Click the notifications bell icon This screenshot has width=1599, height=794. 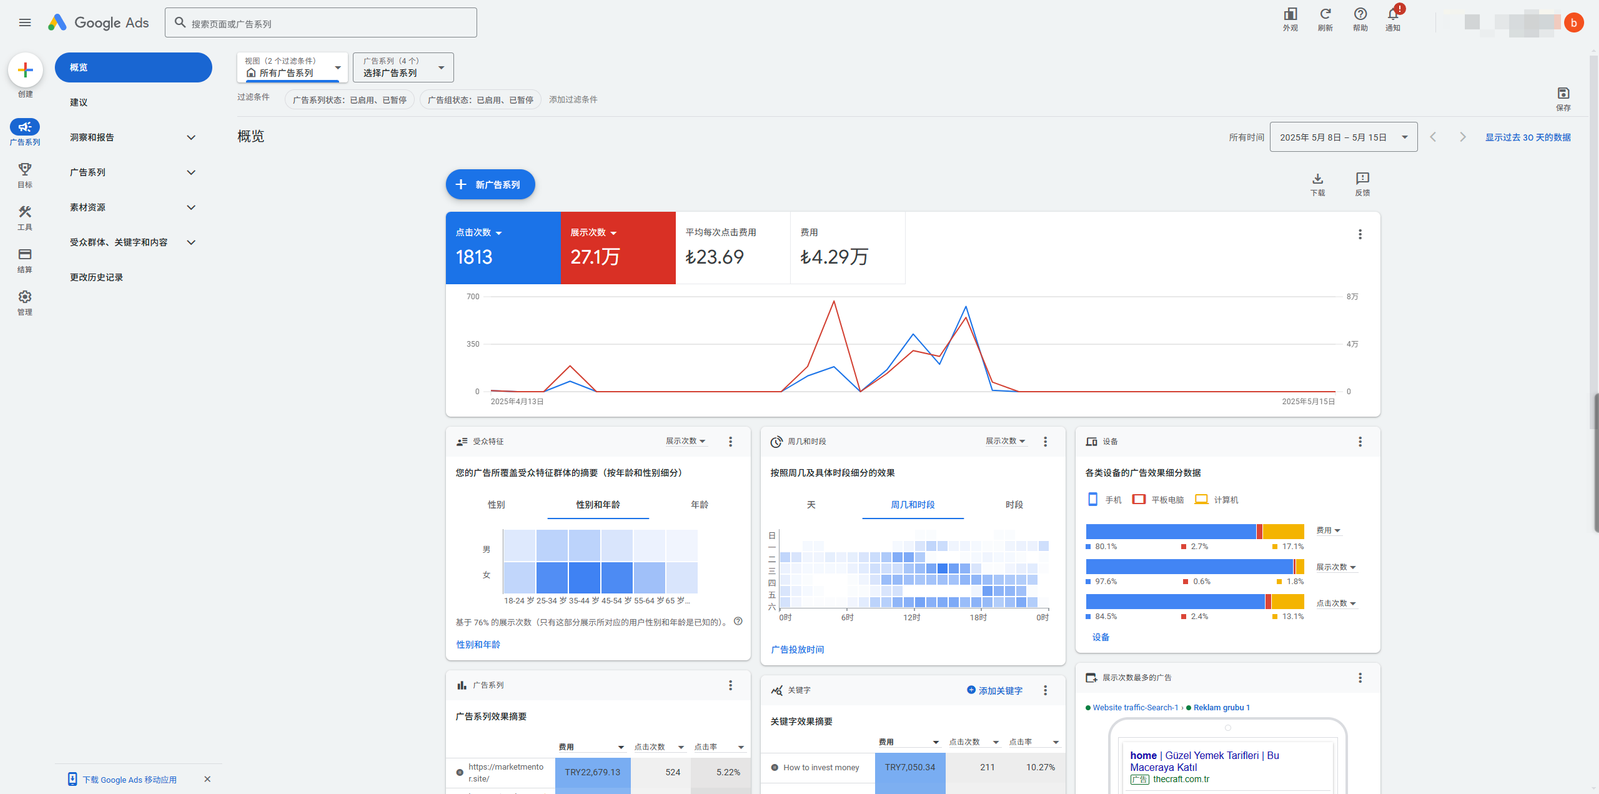1392,15
